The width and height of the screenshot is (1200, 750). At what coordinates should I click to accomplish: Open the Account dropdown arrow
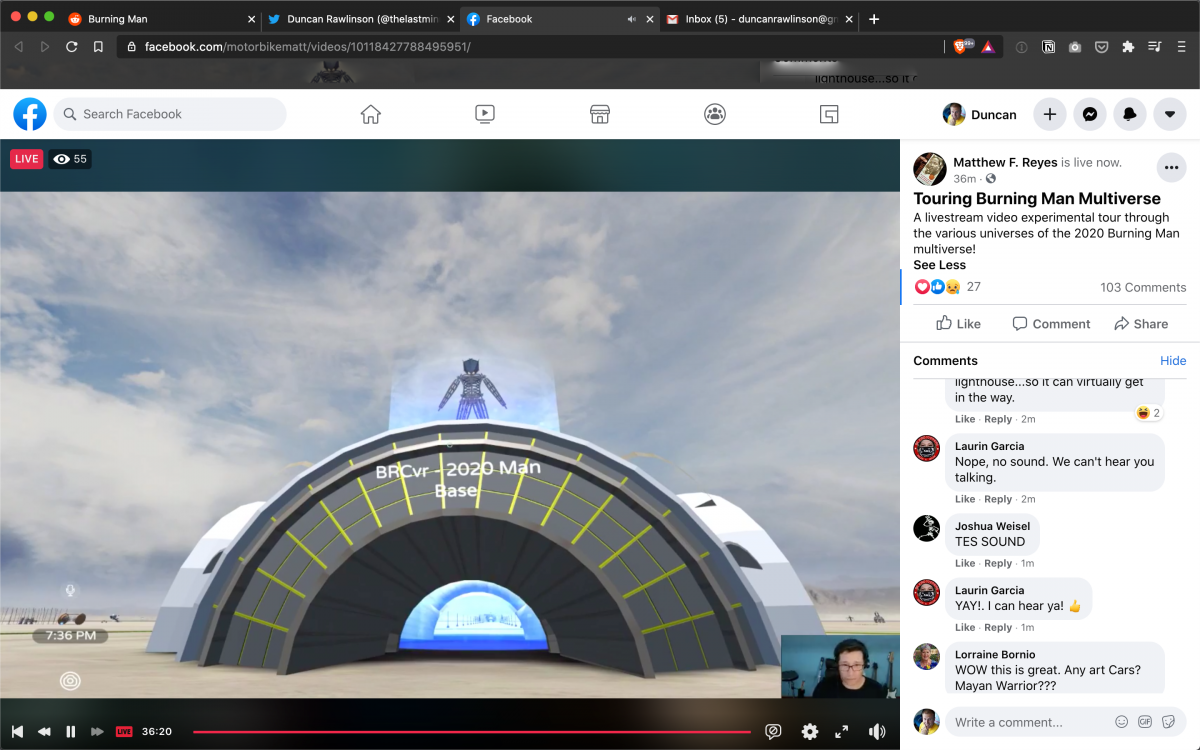1170,114
